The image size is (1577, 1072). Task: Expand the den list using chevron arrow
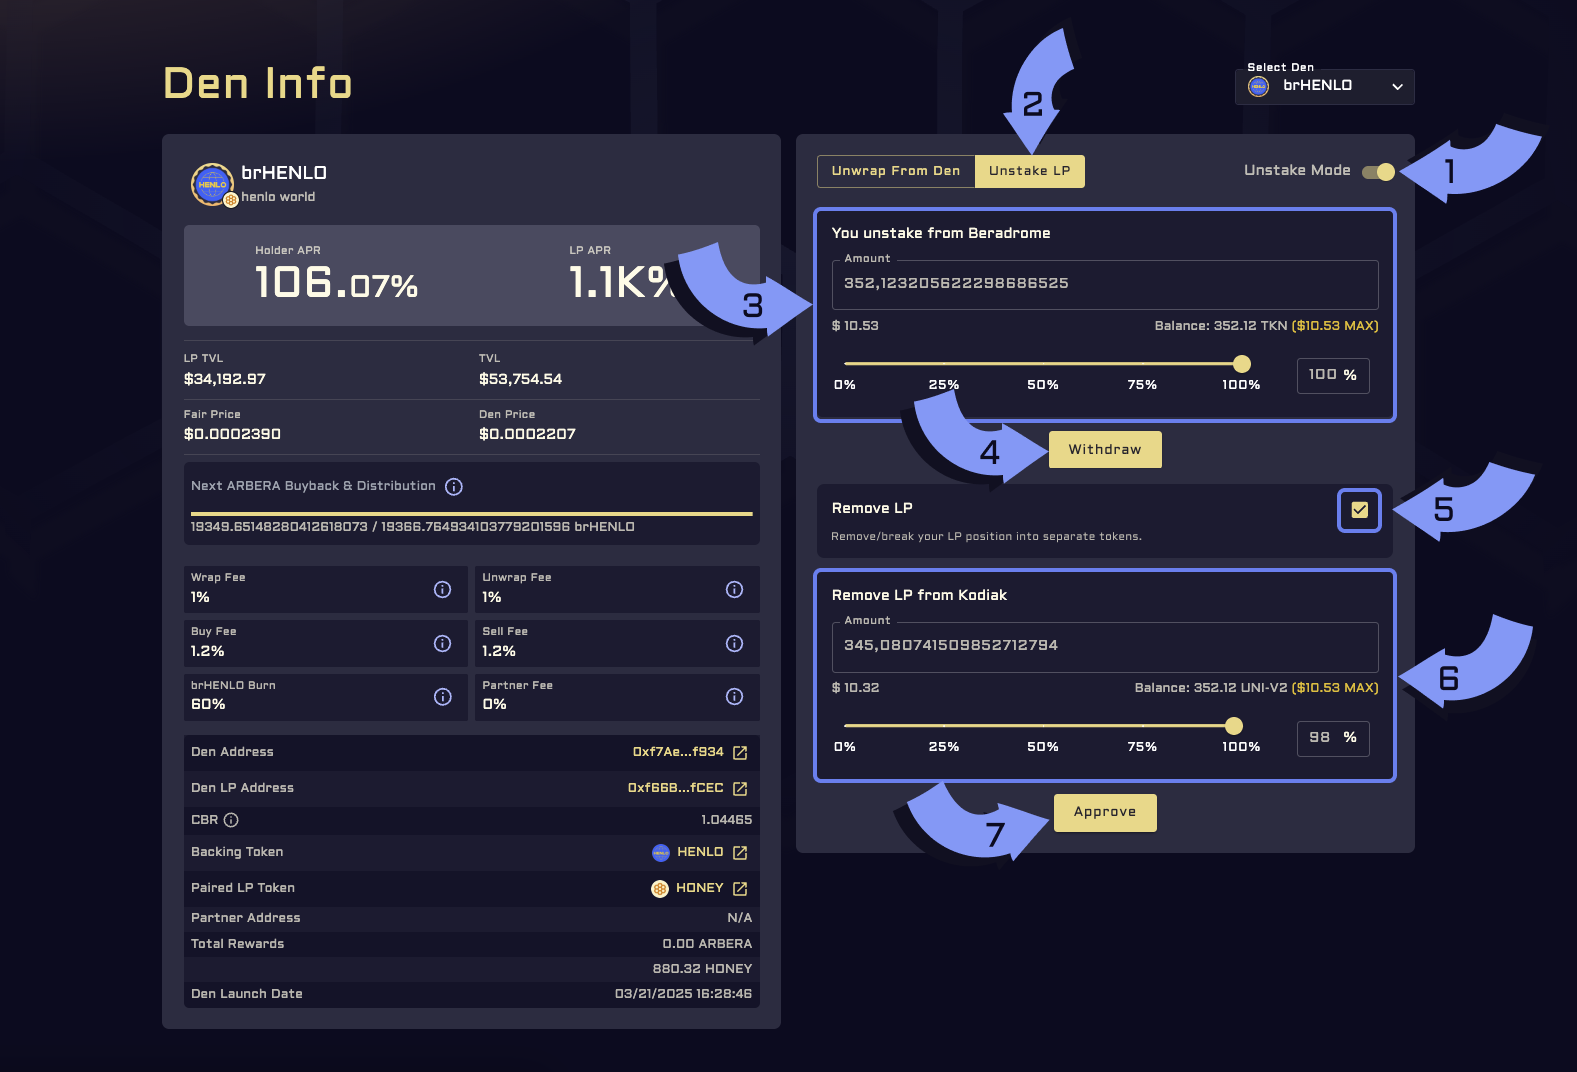point(1397,87)
